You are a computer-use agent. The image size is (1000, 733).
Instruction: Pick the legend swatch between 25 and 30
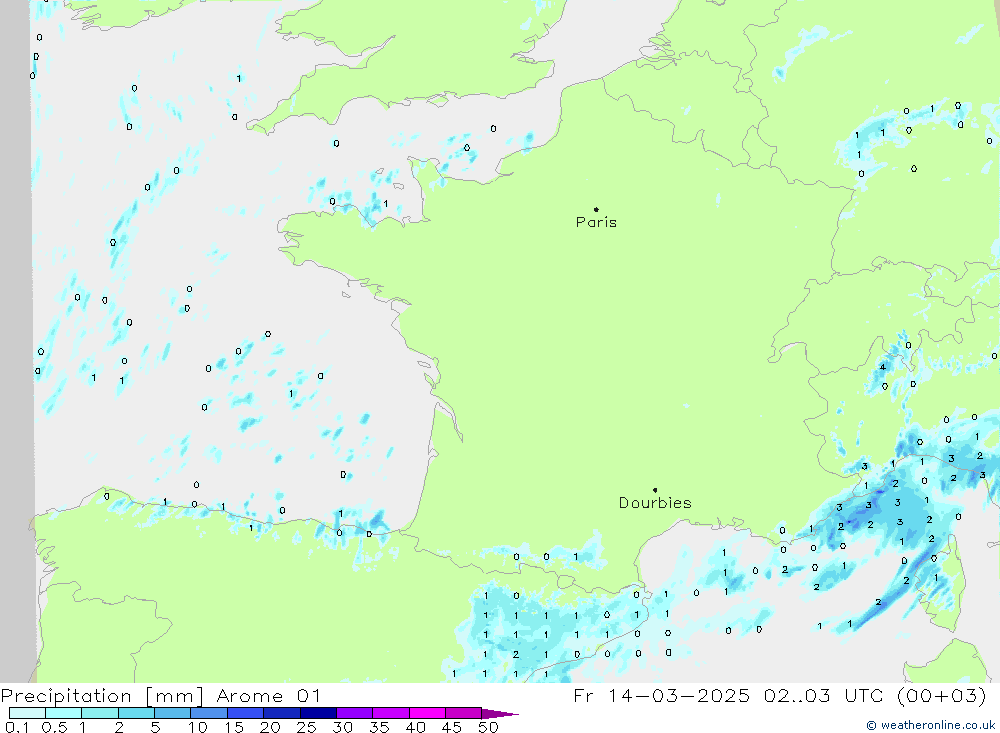318,713
